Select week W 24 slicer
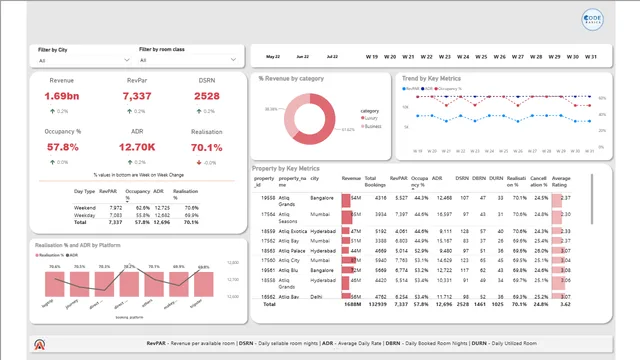 (x=463, y=57)
